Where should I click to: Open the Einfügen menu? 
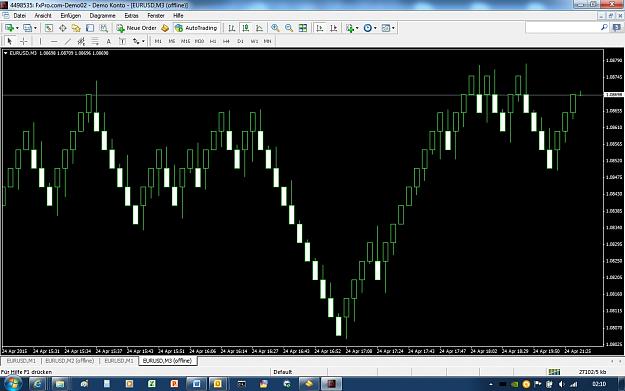pos(71,16)
